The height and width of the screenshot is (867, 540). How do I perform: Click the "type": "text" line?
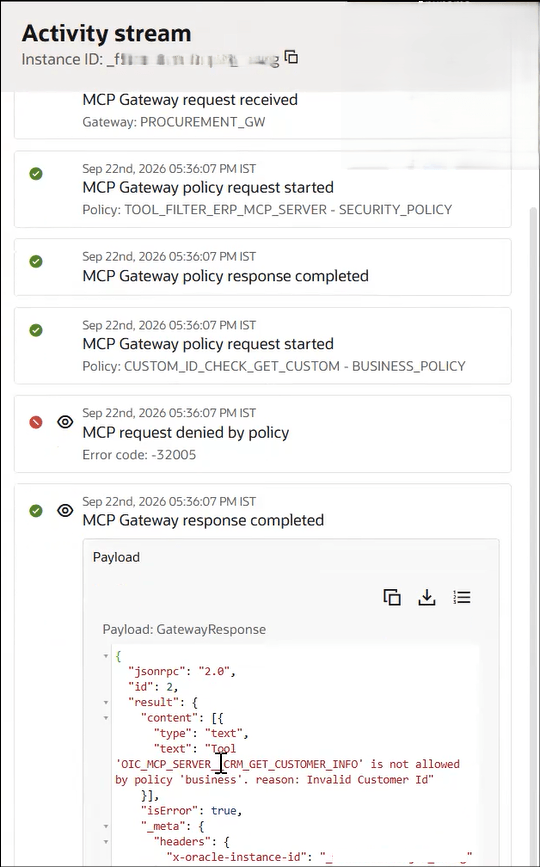click(x=201, y=734)
